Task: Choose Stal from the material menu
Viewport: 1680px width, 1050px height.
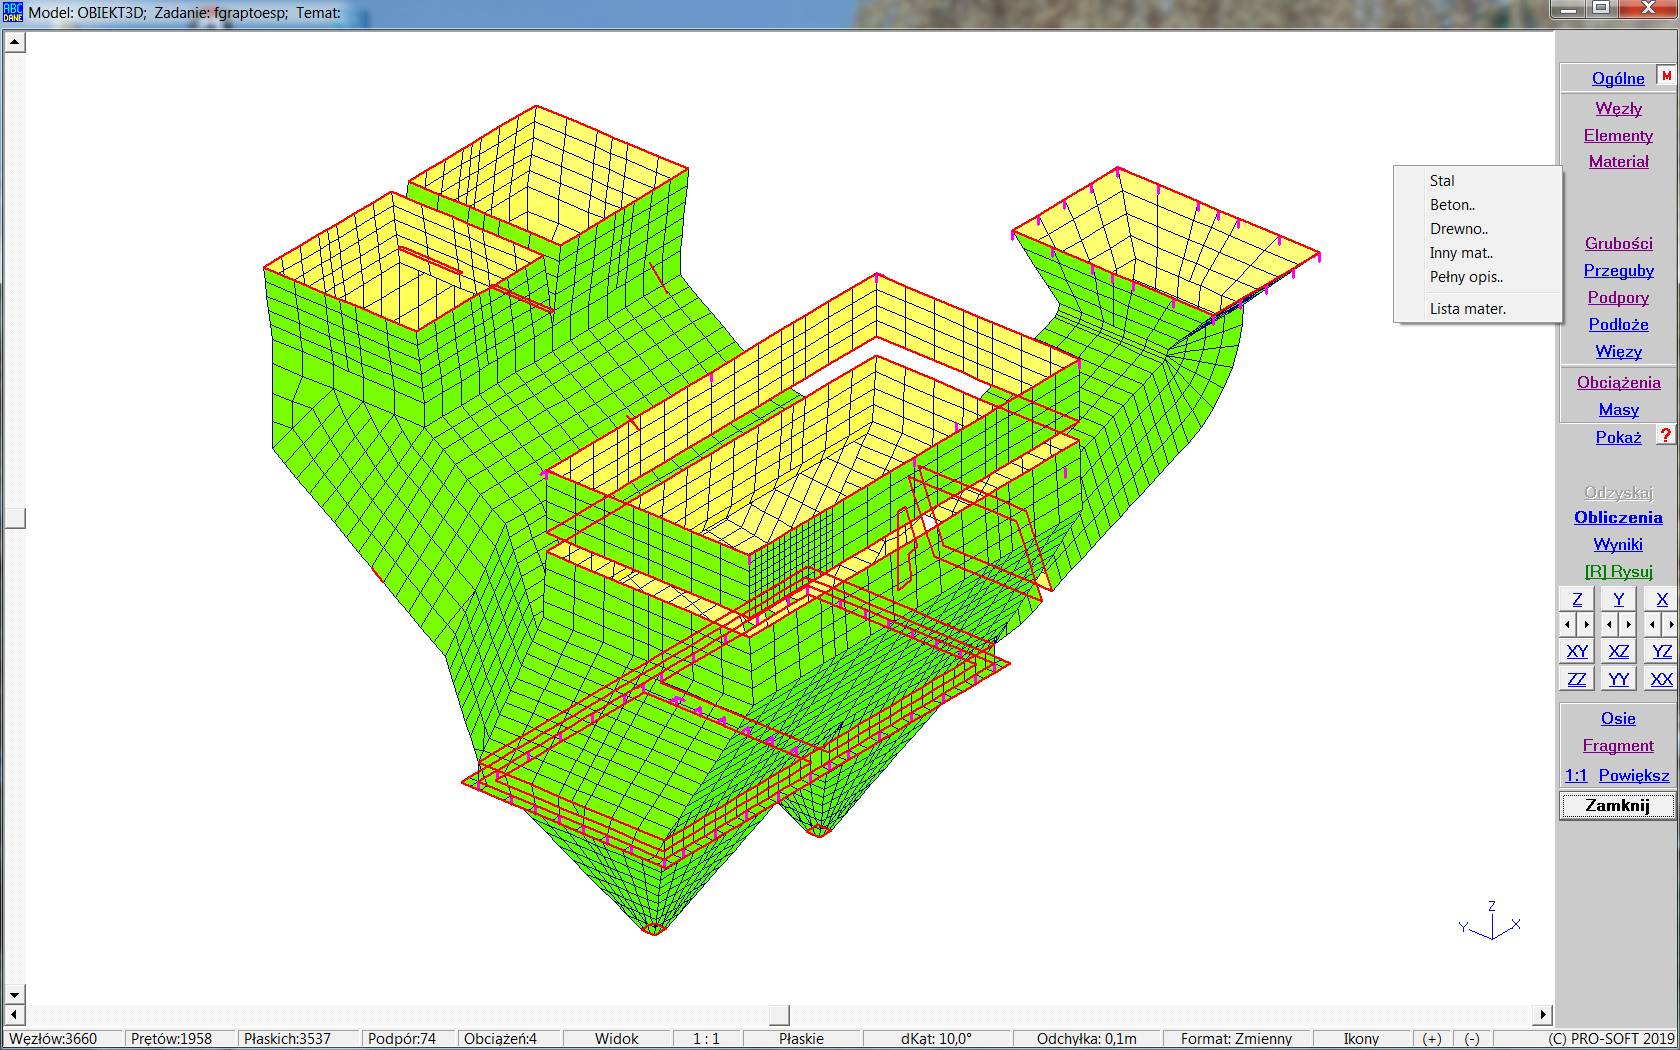Action: click(1442, 181)
